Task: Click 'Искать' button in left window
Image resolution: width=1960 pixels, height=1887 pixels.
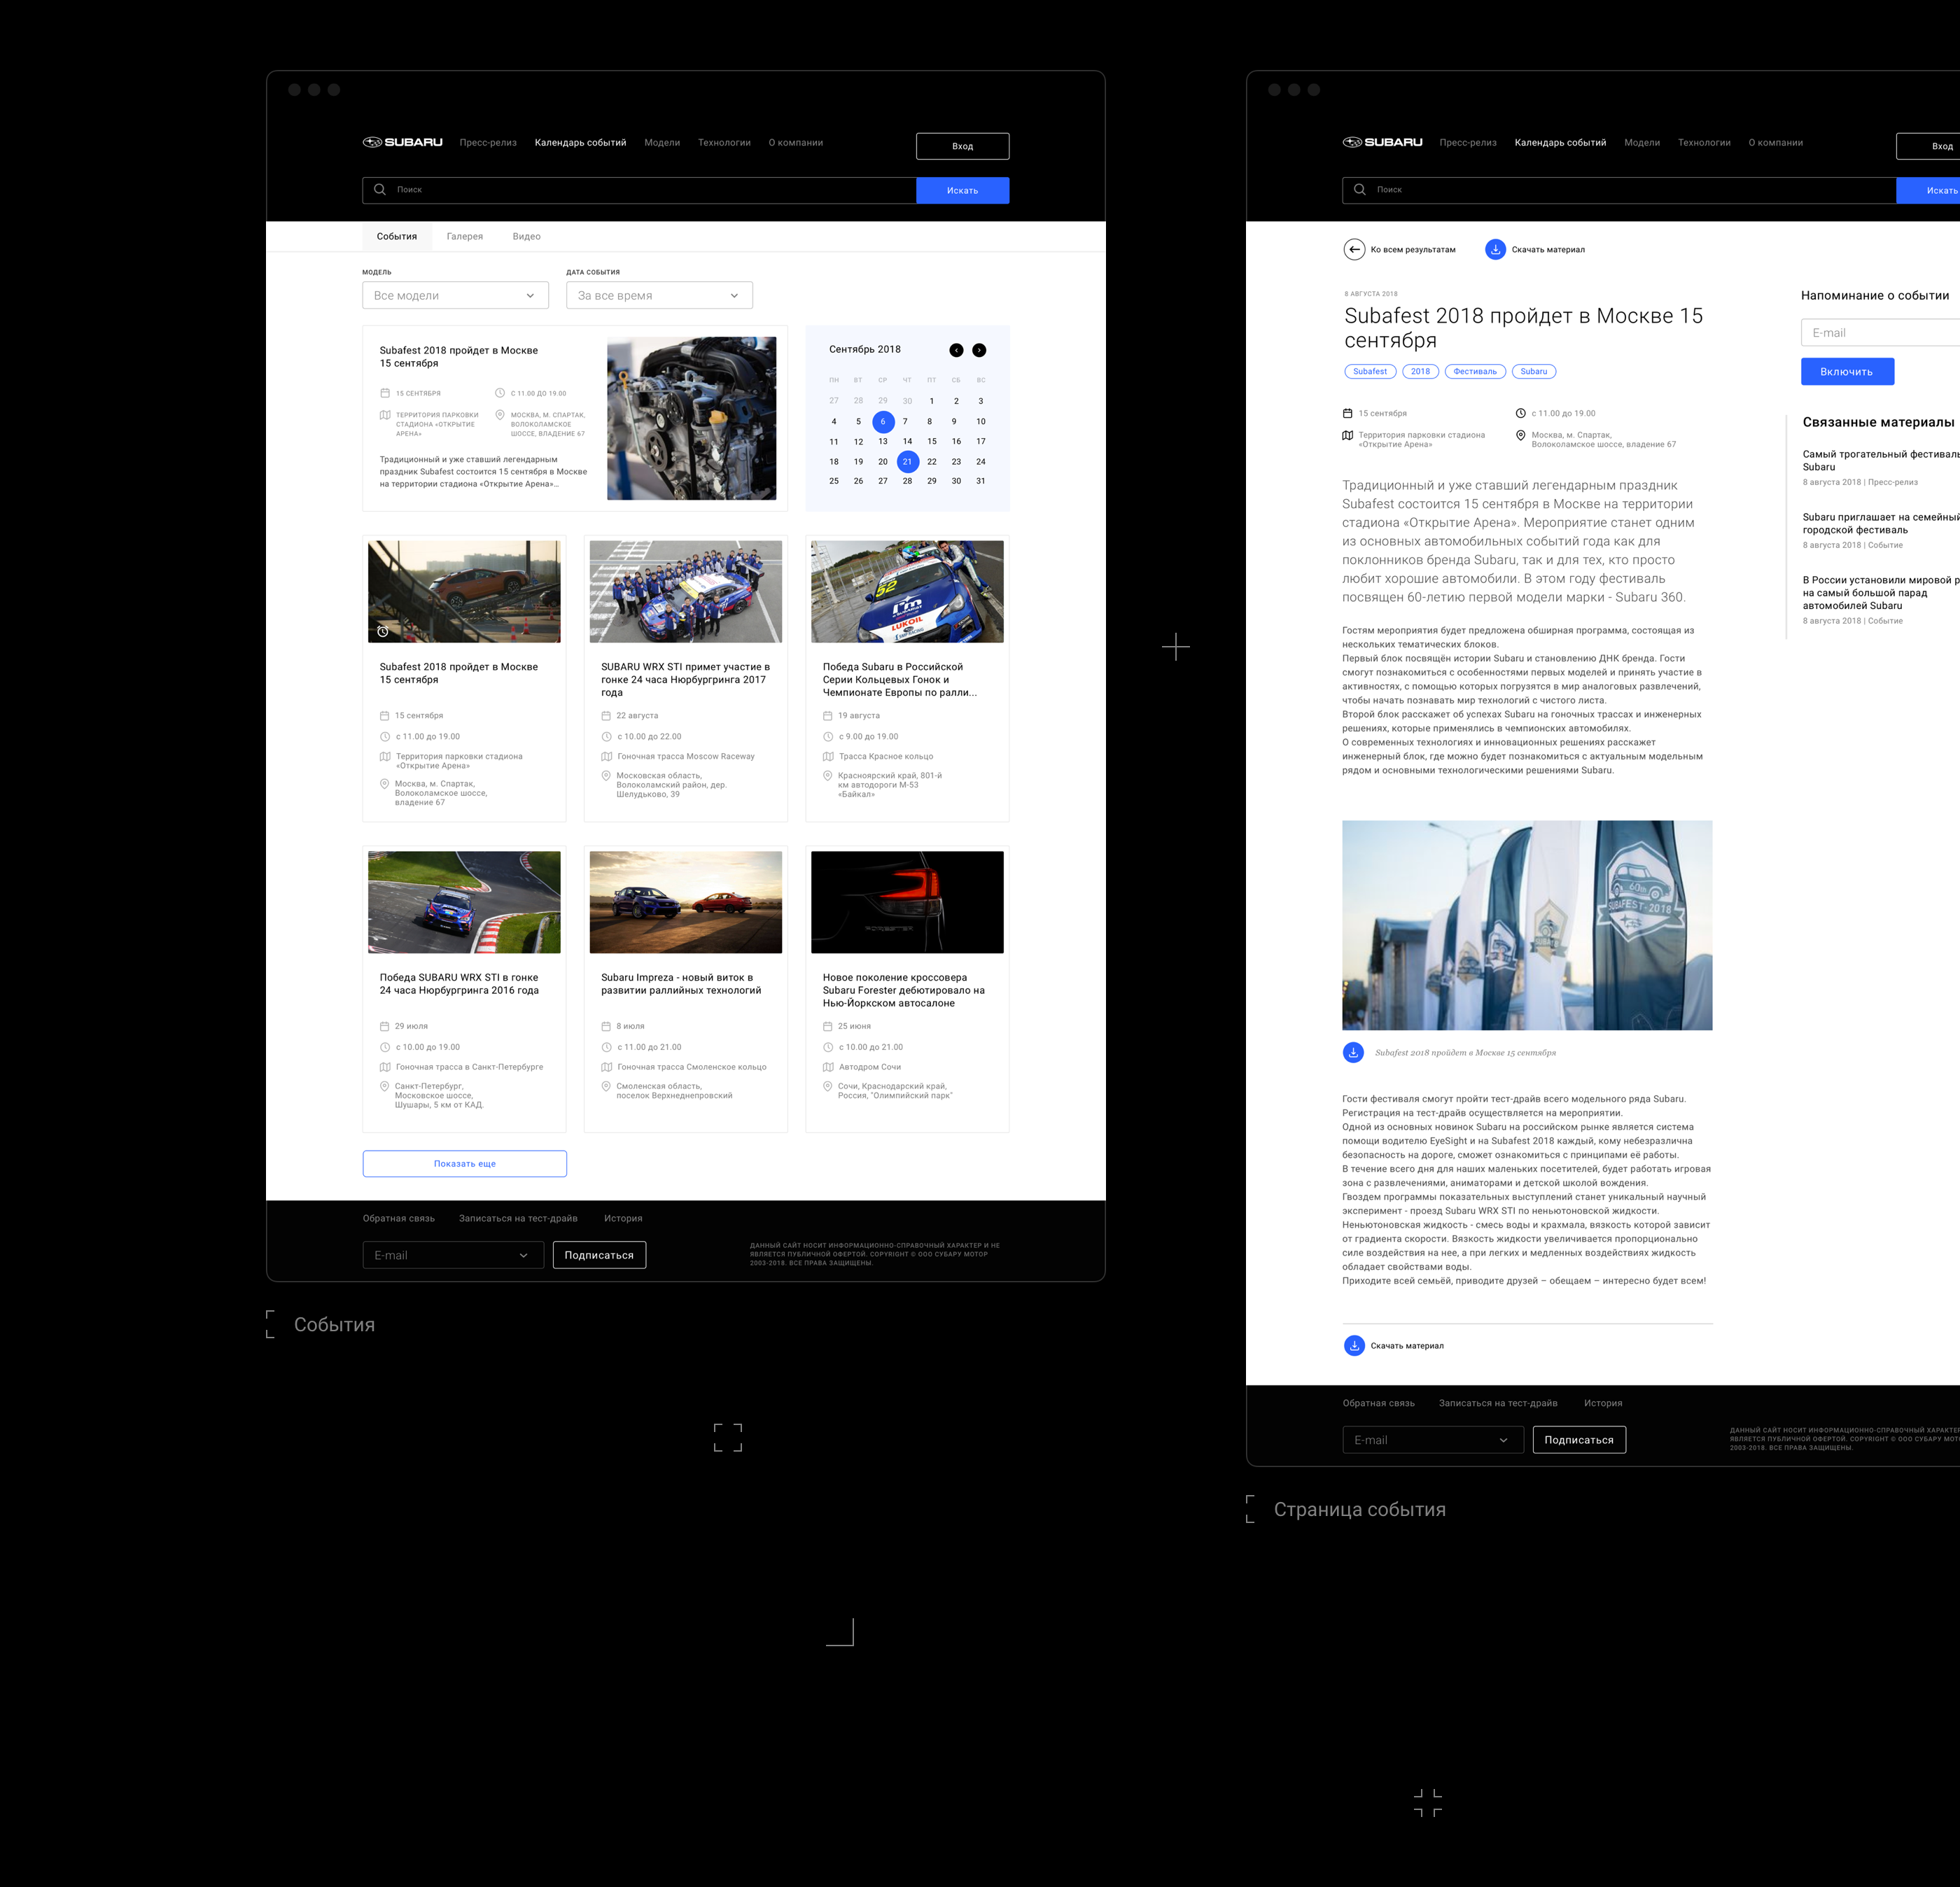Action: click(x=963, y=190)
